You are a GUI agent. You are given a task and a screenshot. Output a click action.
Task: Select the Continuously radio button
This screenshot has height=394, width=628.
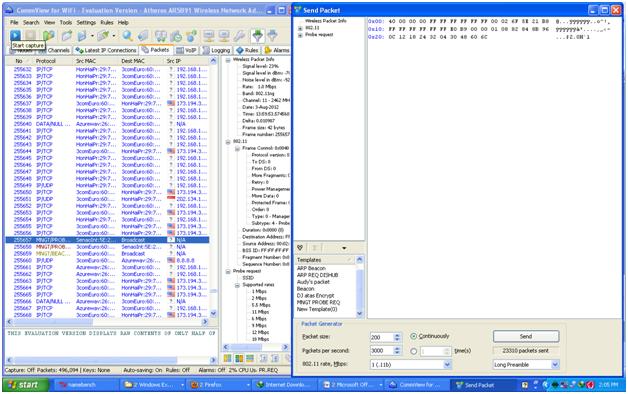point(413,336)
